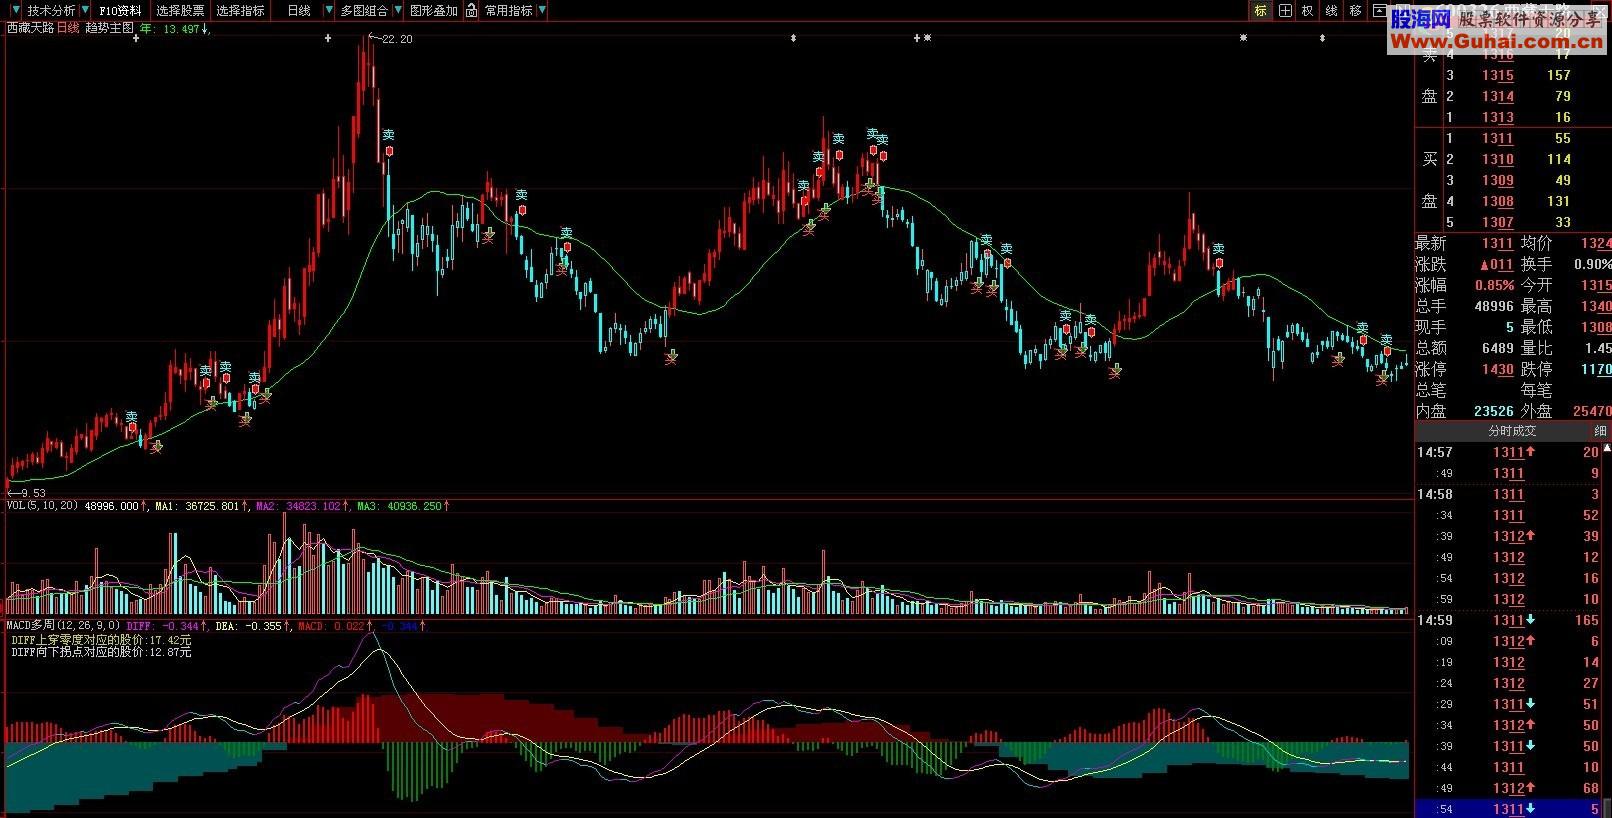Click the stock name 西藏天路
The image size is (1612, 818).
tap(30, 28)
